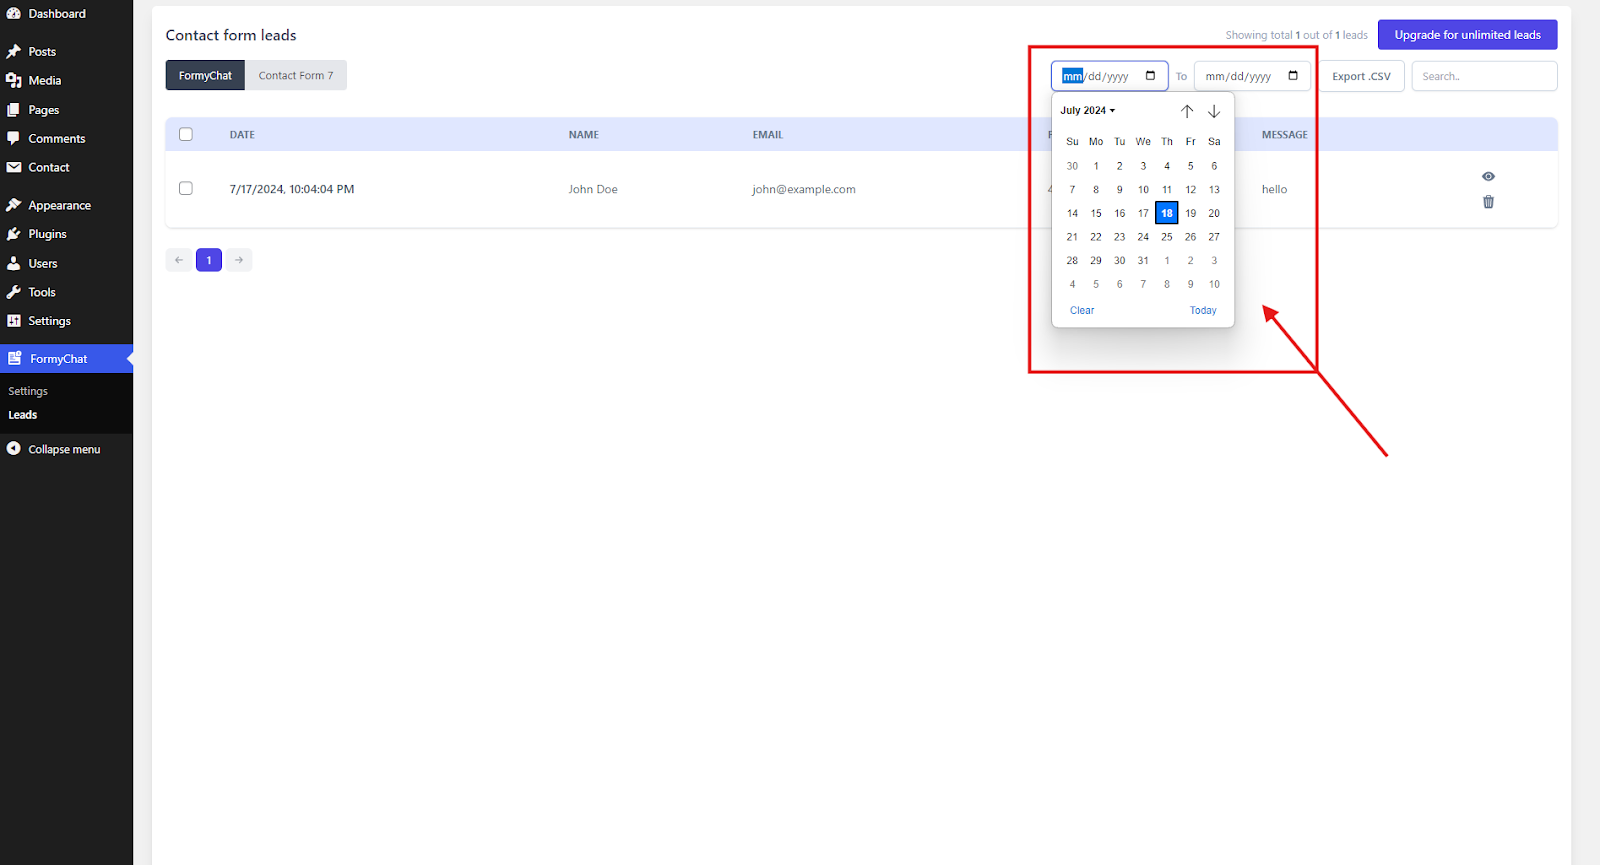
Task: Open the Users person icon
Action: (14, 264)
